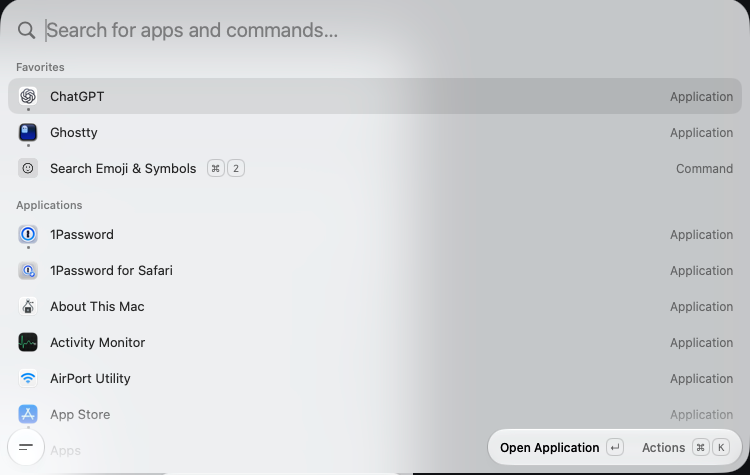Click the AirPort Utility wifi icon

(28, 378)
